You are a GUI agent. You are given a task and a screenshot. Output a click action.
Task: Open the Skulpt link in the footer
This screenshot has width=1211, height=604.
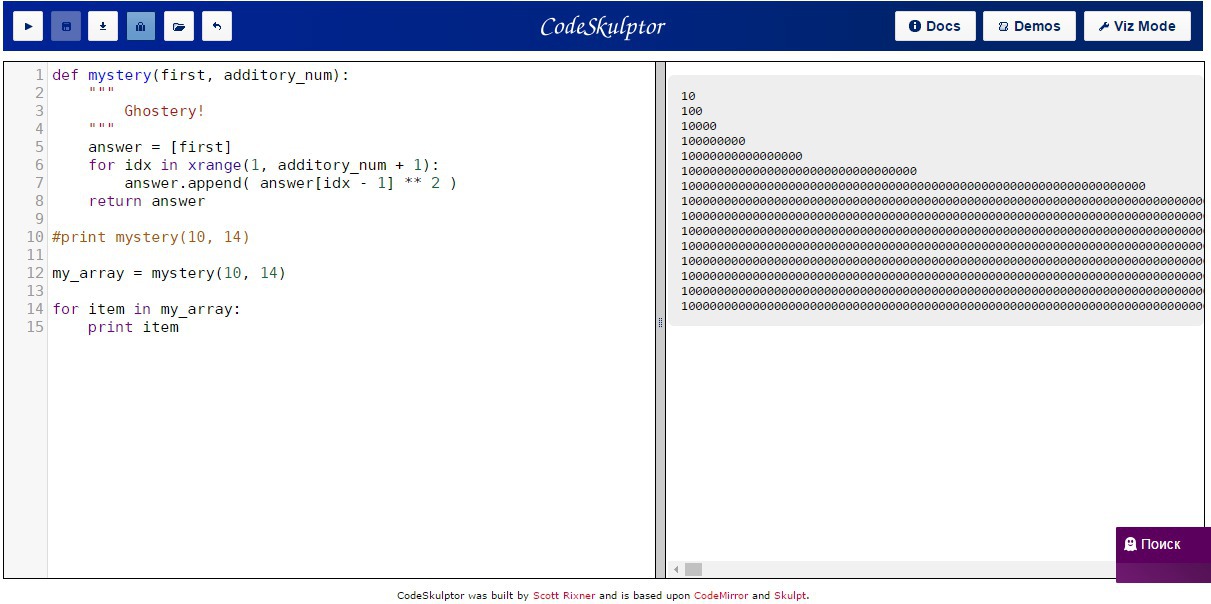click(790, 596)
